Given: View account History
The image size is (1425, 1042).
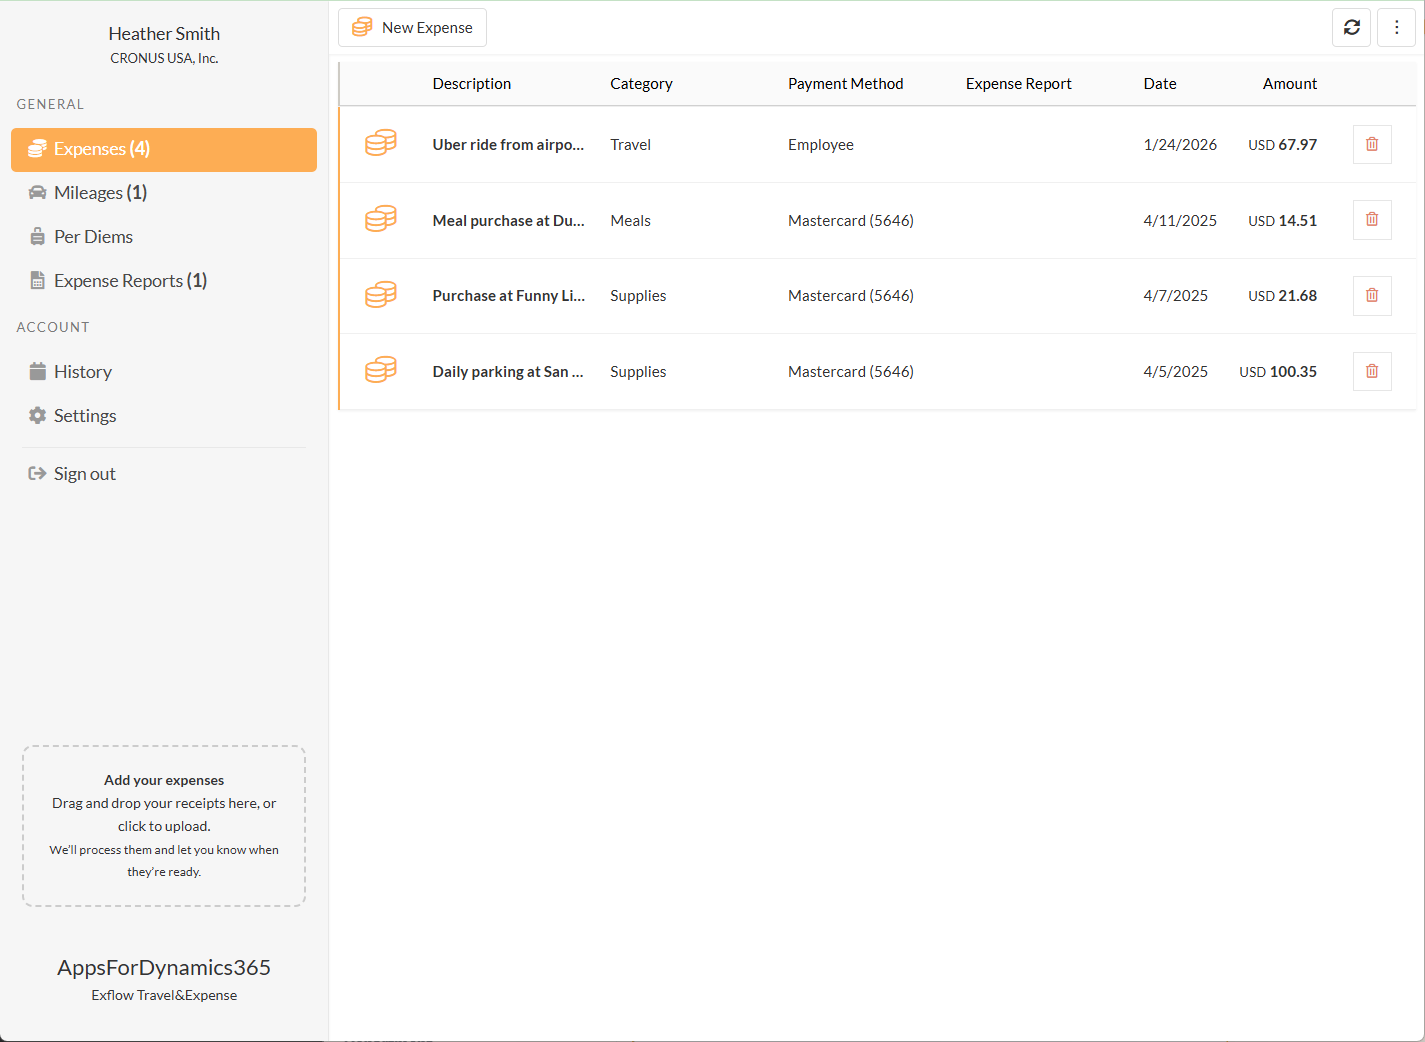Looking at the screenshot, I should pyautogui.click(x=82, y=372).
